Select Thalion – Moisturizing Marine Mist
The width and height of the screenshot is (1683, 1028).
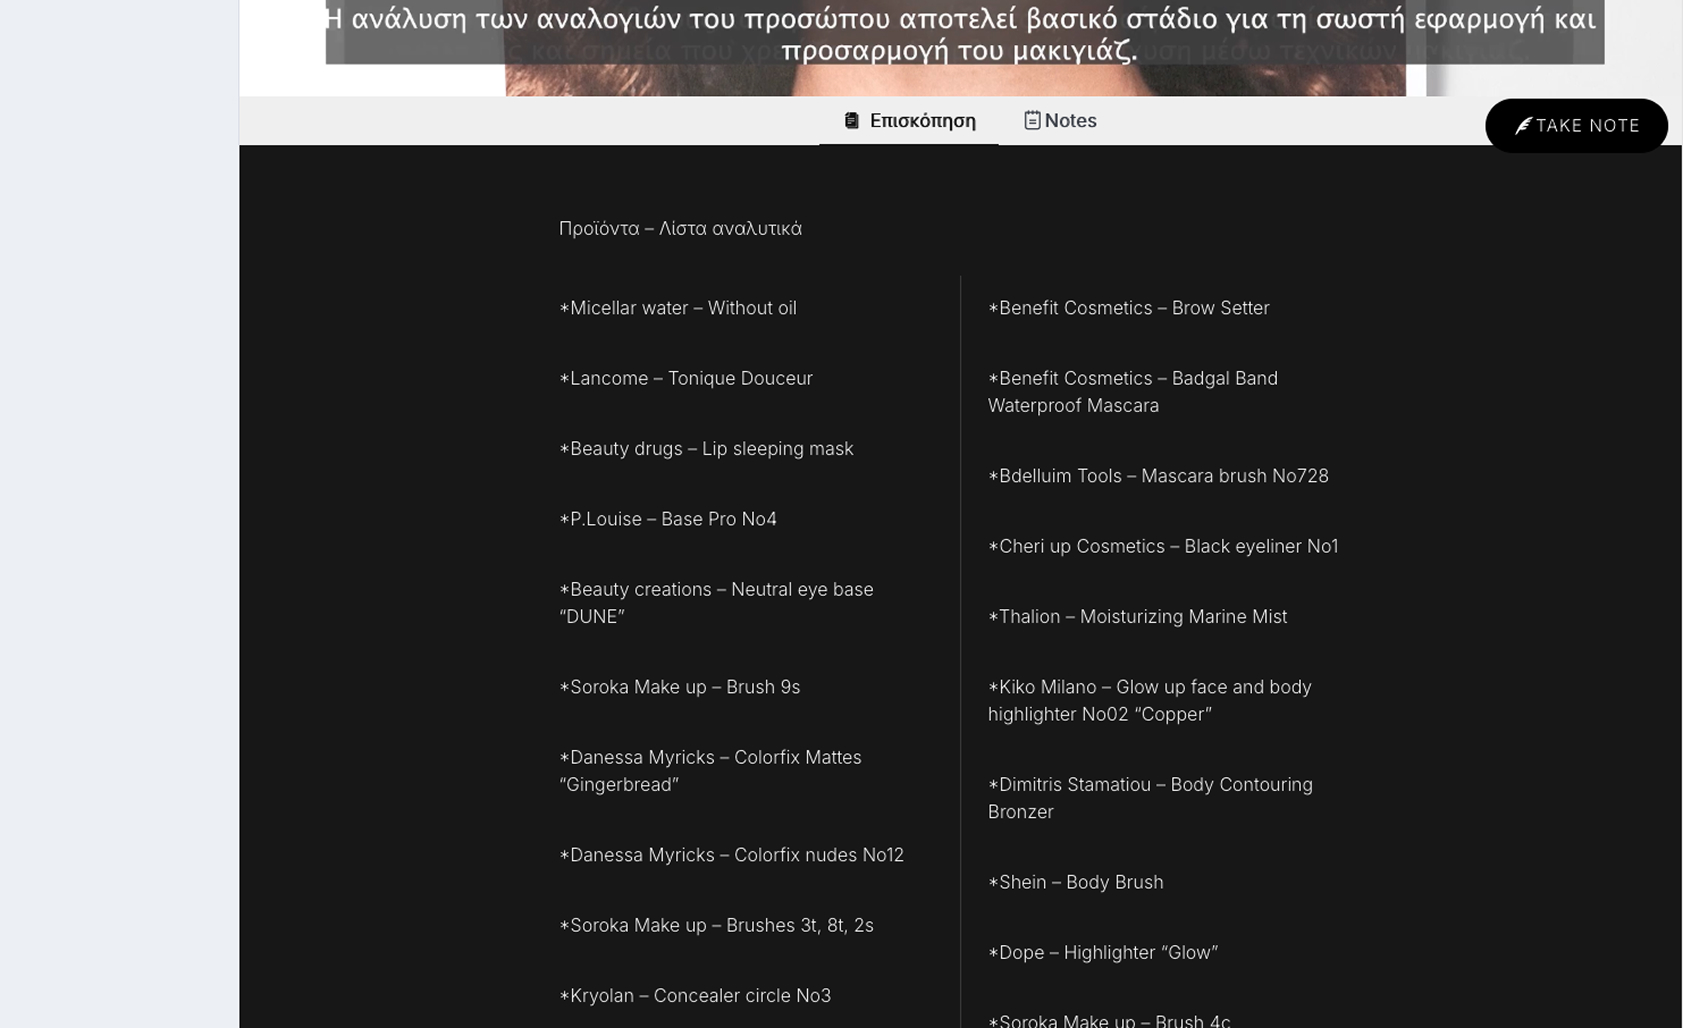coord(1137,617)
